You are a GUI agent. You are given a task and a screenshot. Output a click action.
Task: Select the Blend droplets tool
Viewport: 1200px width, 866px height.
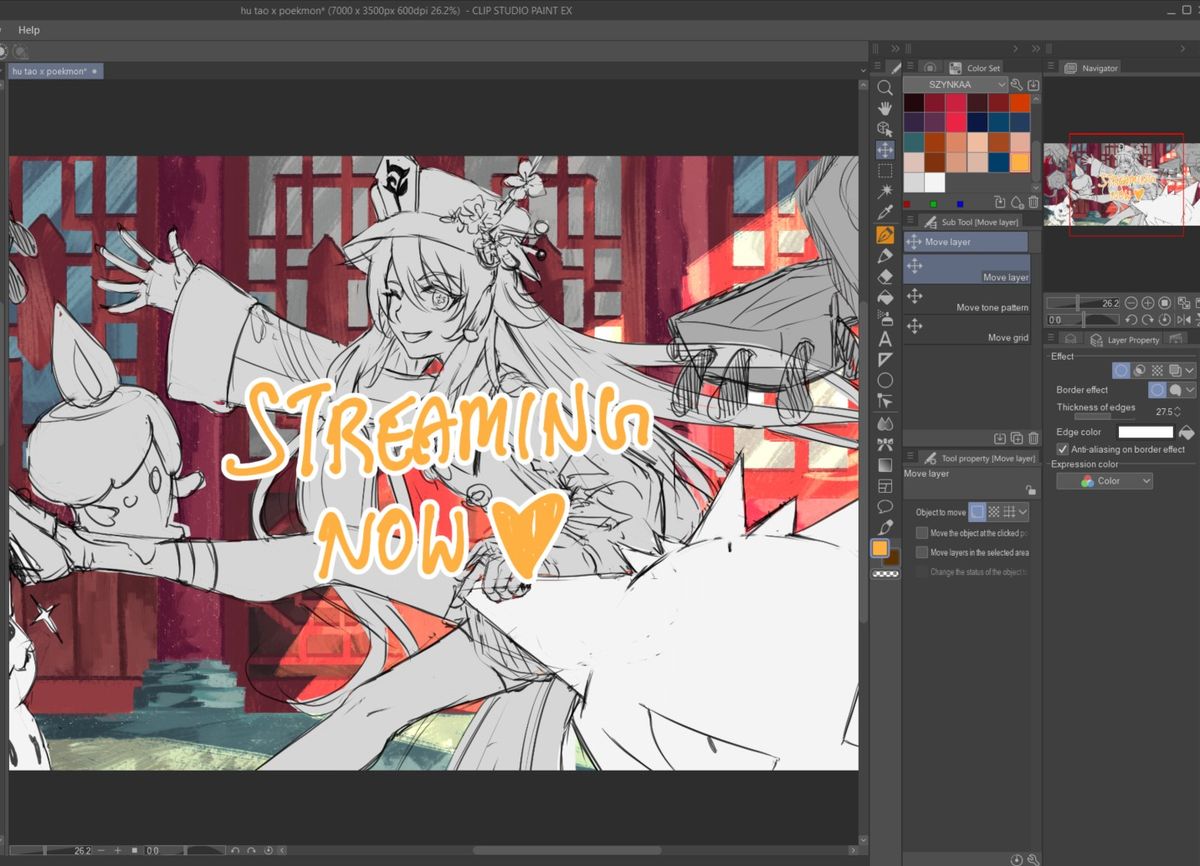click(885, 423)
